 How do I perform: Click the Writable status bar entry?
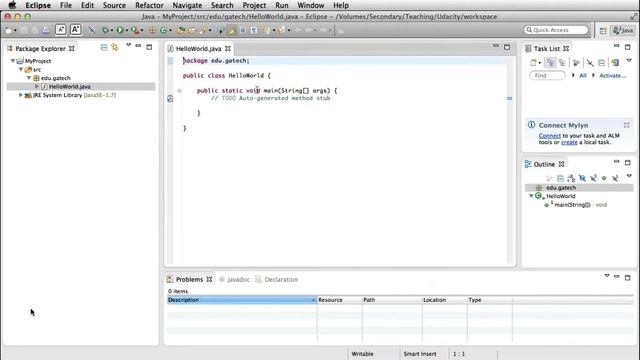coord(362,354)
